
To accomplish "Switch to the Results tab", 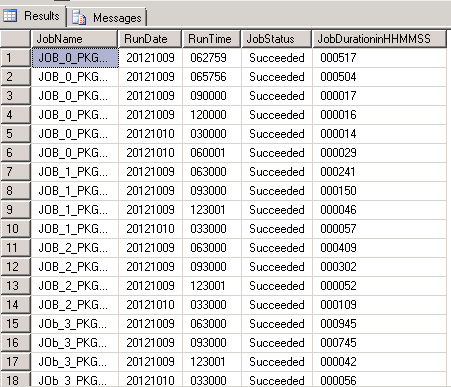I will pyautogui.click(x=33, y=16).
